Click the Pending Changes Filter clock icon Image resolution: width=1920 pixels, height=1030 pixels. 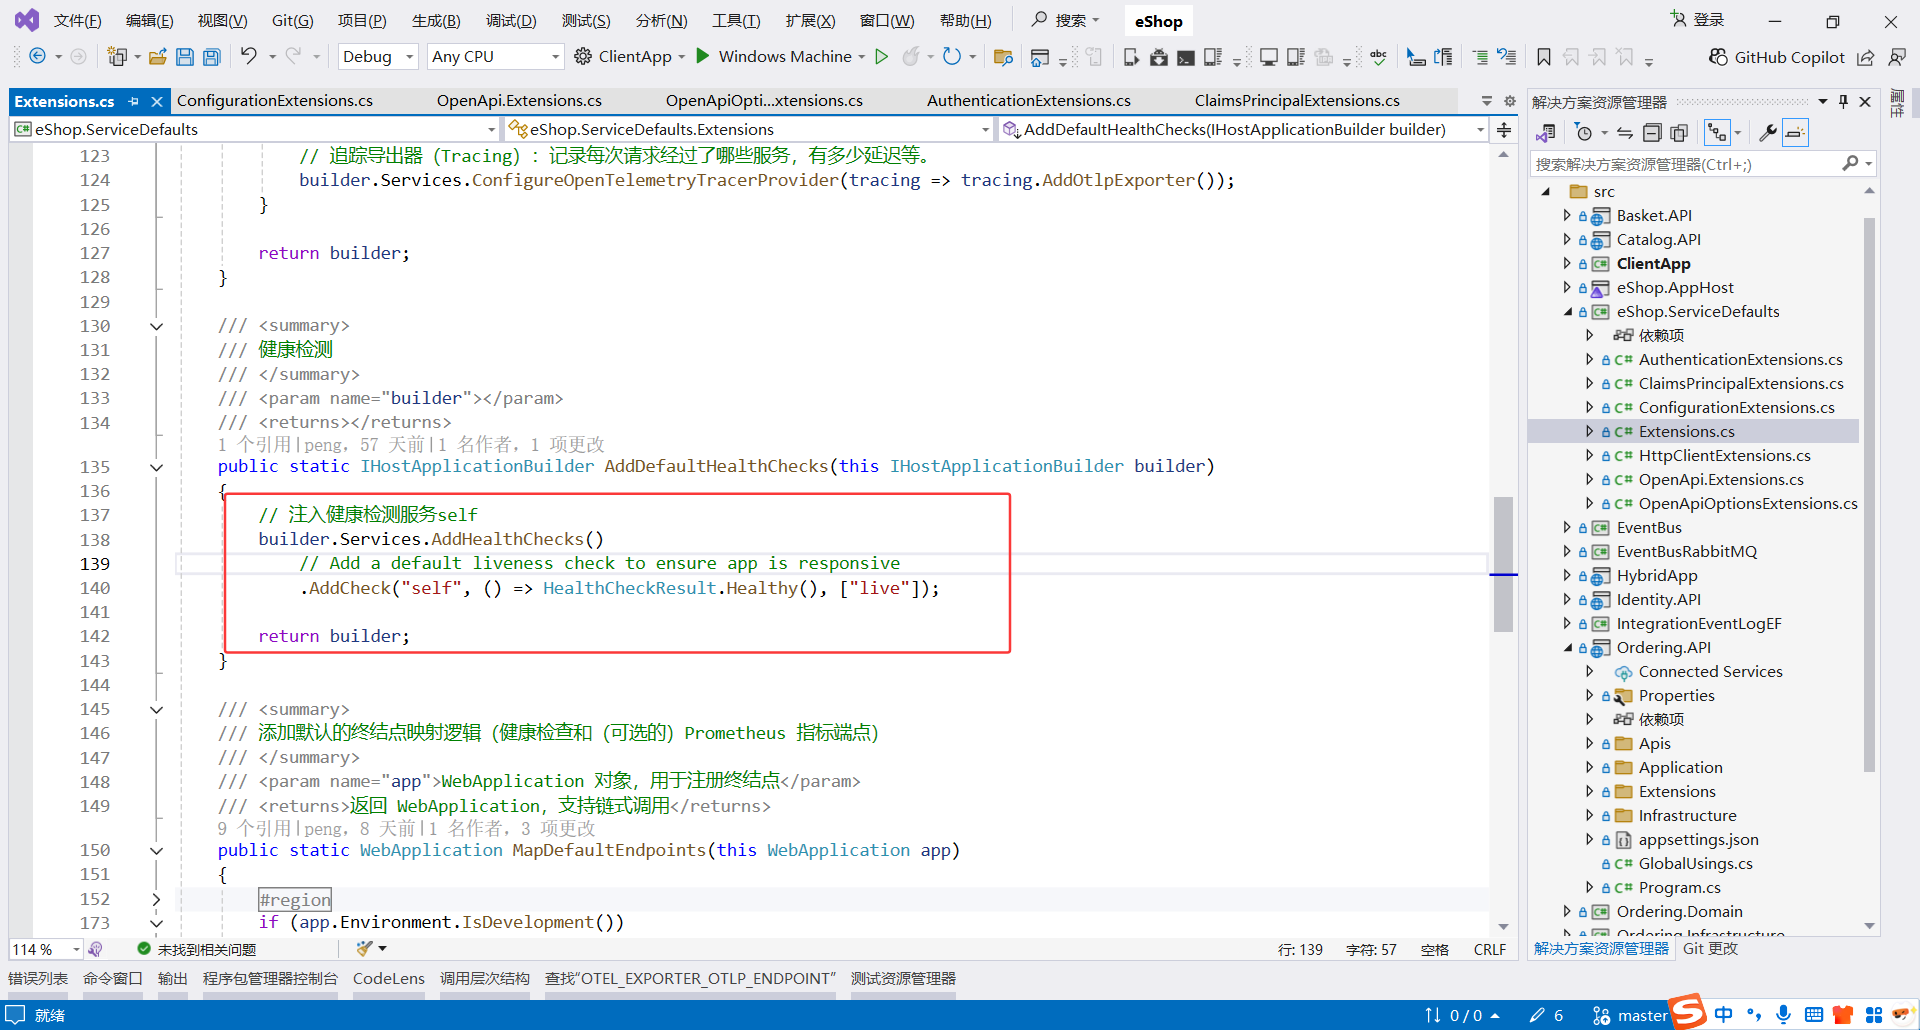click(x=1584, y=133)
